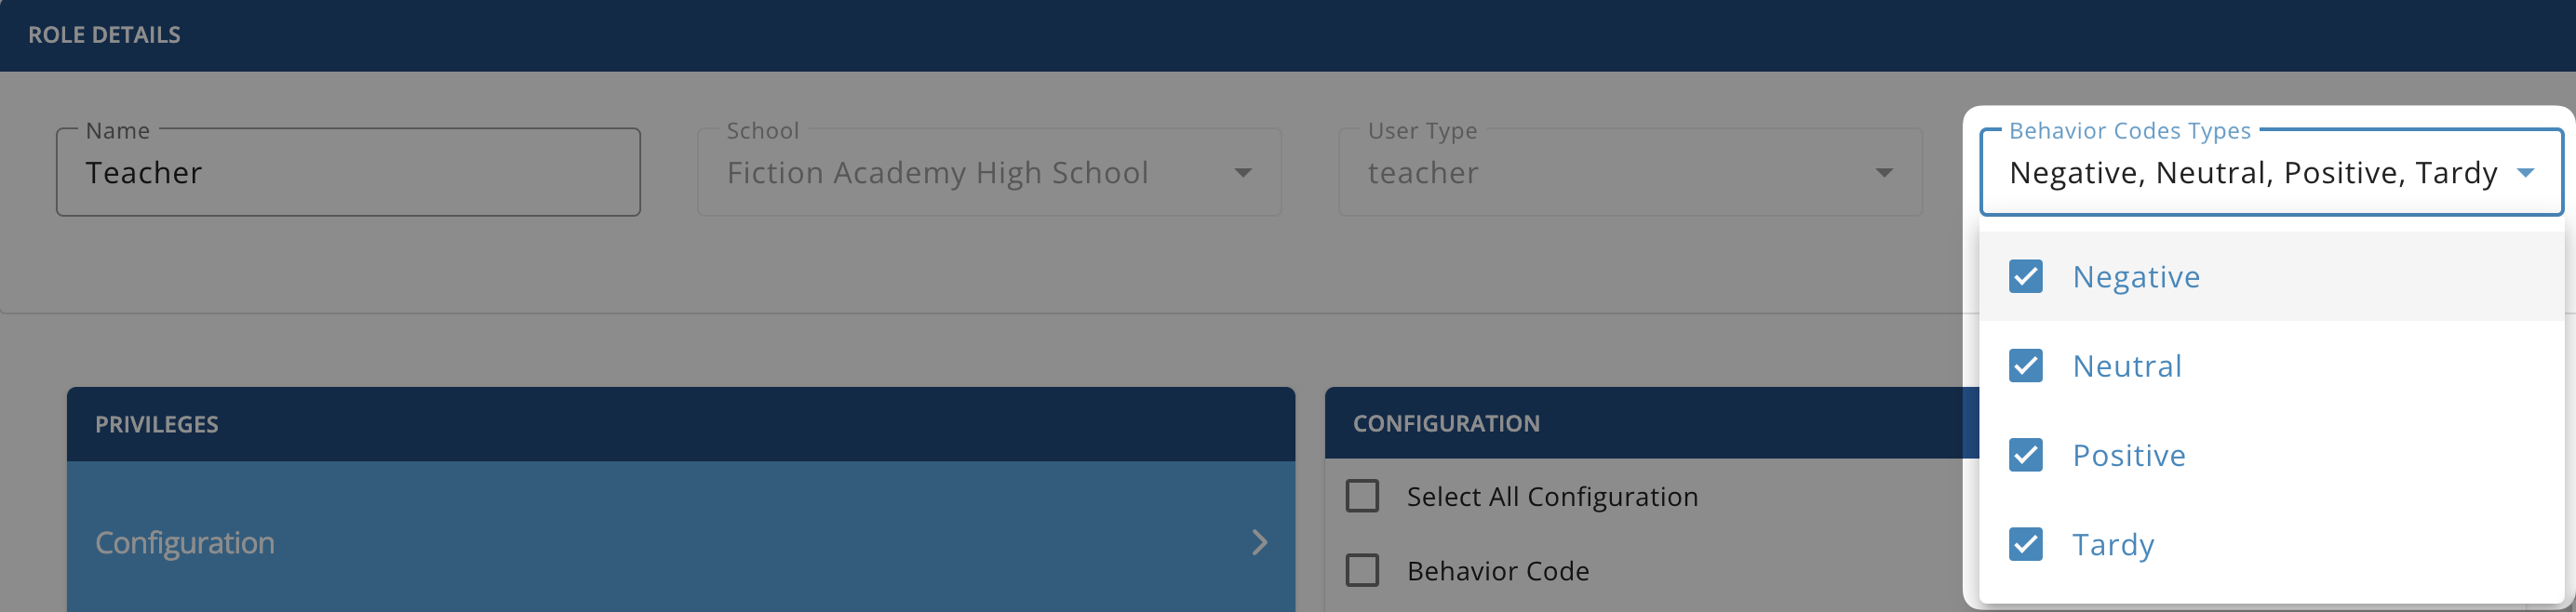This screenshot has height=612, width=2576.
Task: Select the Negative option label
Action: (x=2136, y=277)
